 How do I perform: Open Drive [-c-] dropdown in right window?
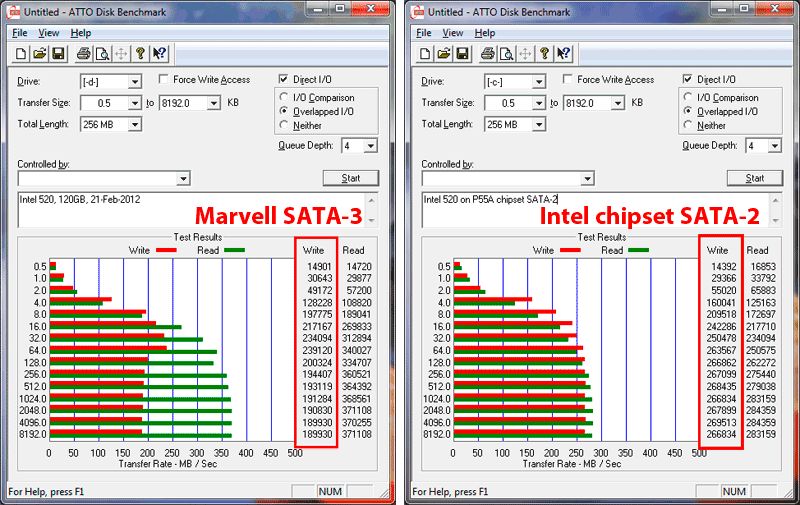tap(539, 82)
